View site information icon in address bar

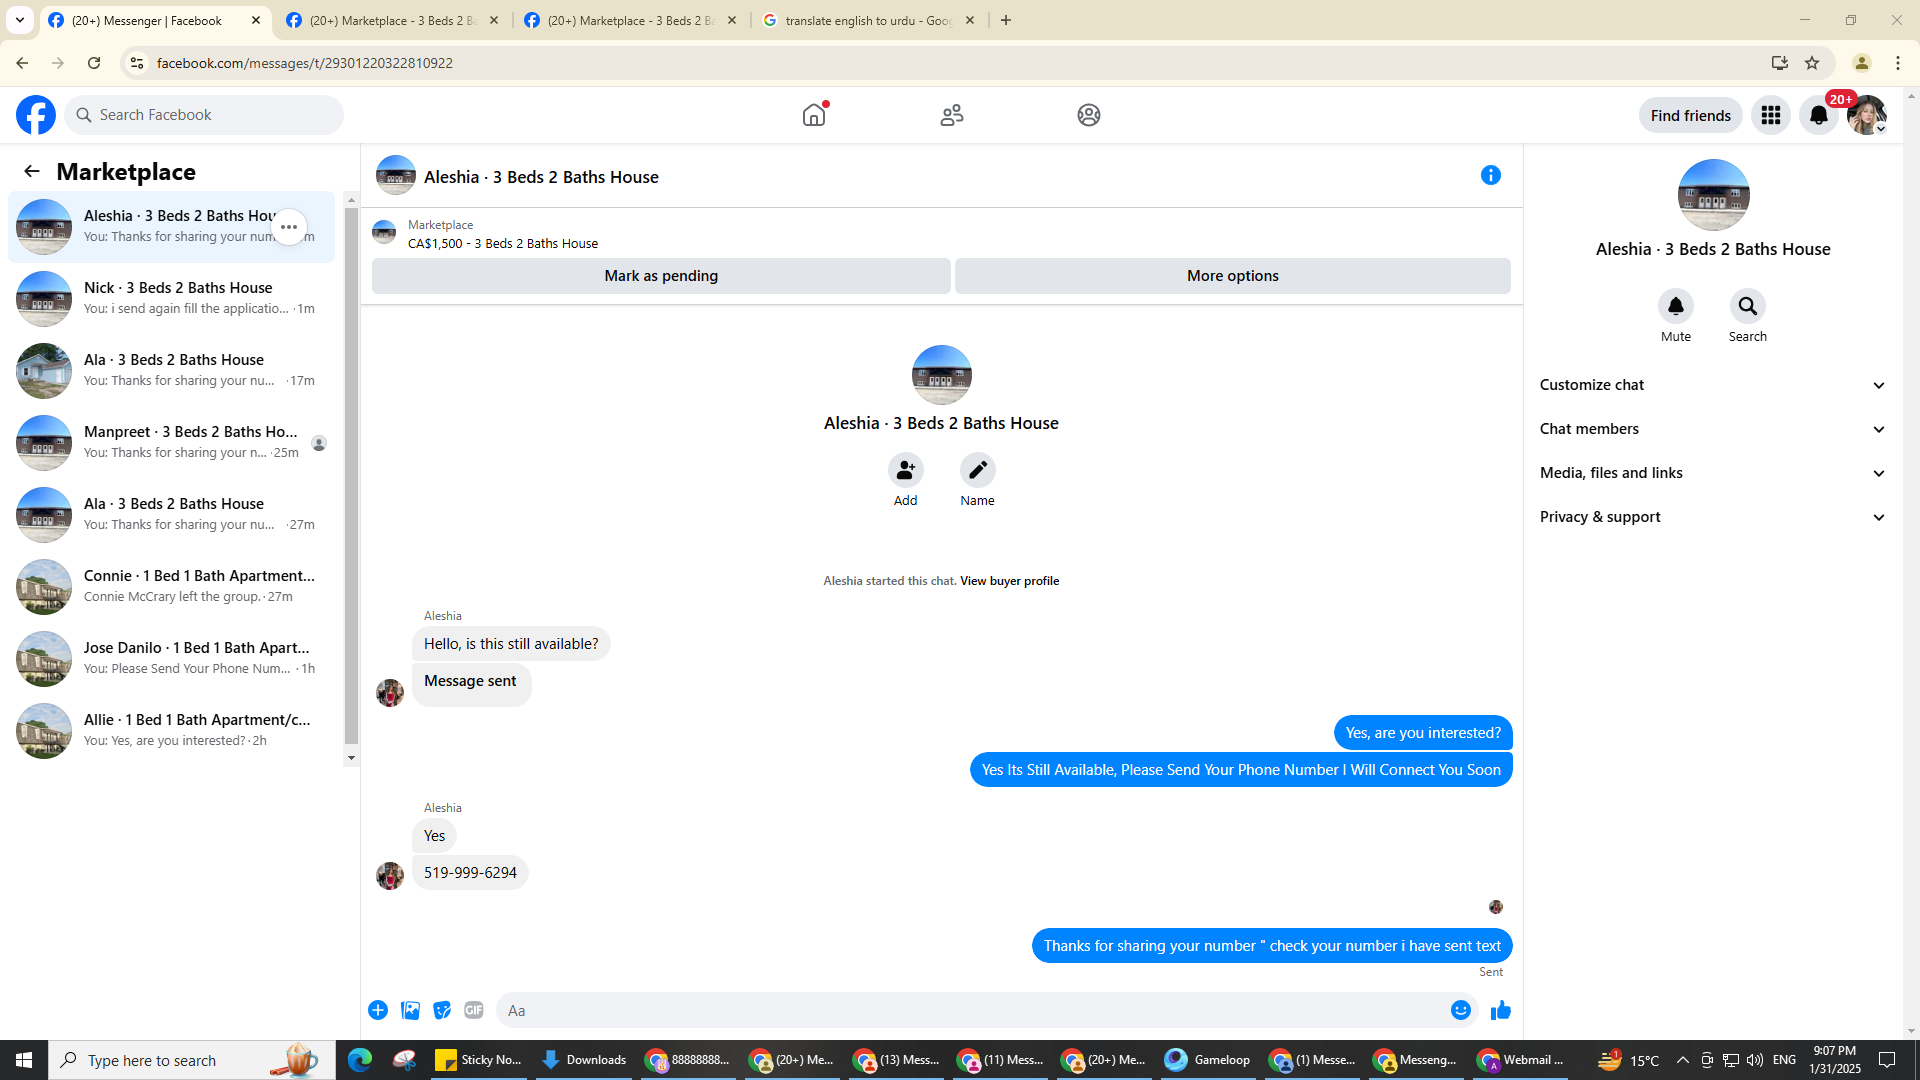[137, 63]
